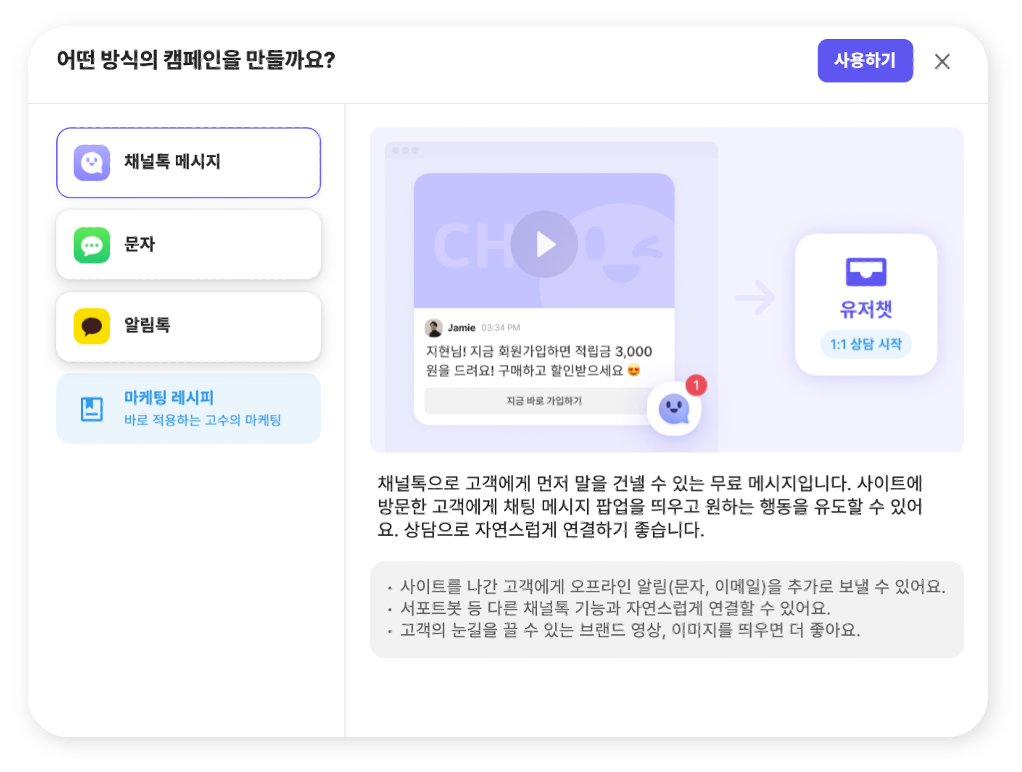Click the 유저챗 chat window icon
The width and height of the screenshot is (1022, 772).
point(865,271)
